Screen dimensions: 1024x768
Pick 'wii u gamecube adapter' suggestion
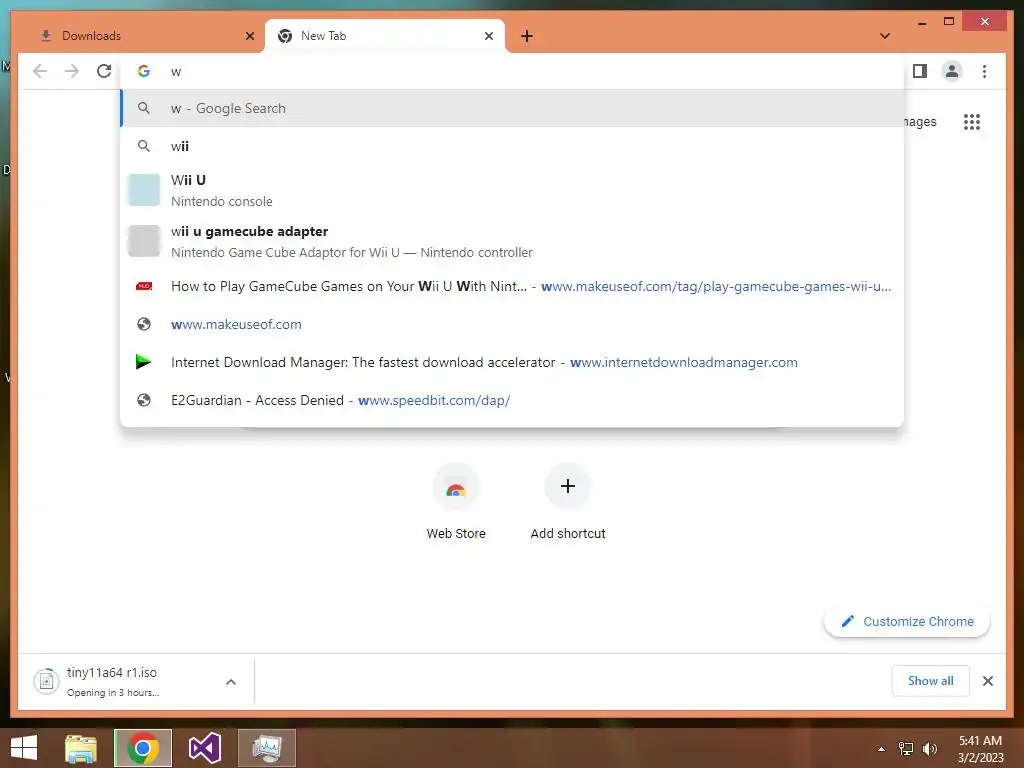point(512,241)
